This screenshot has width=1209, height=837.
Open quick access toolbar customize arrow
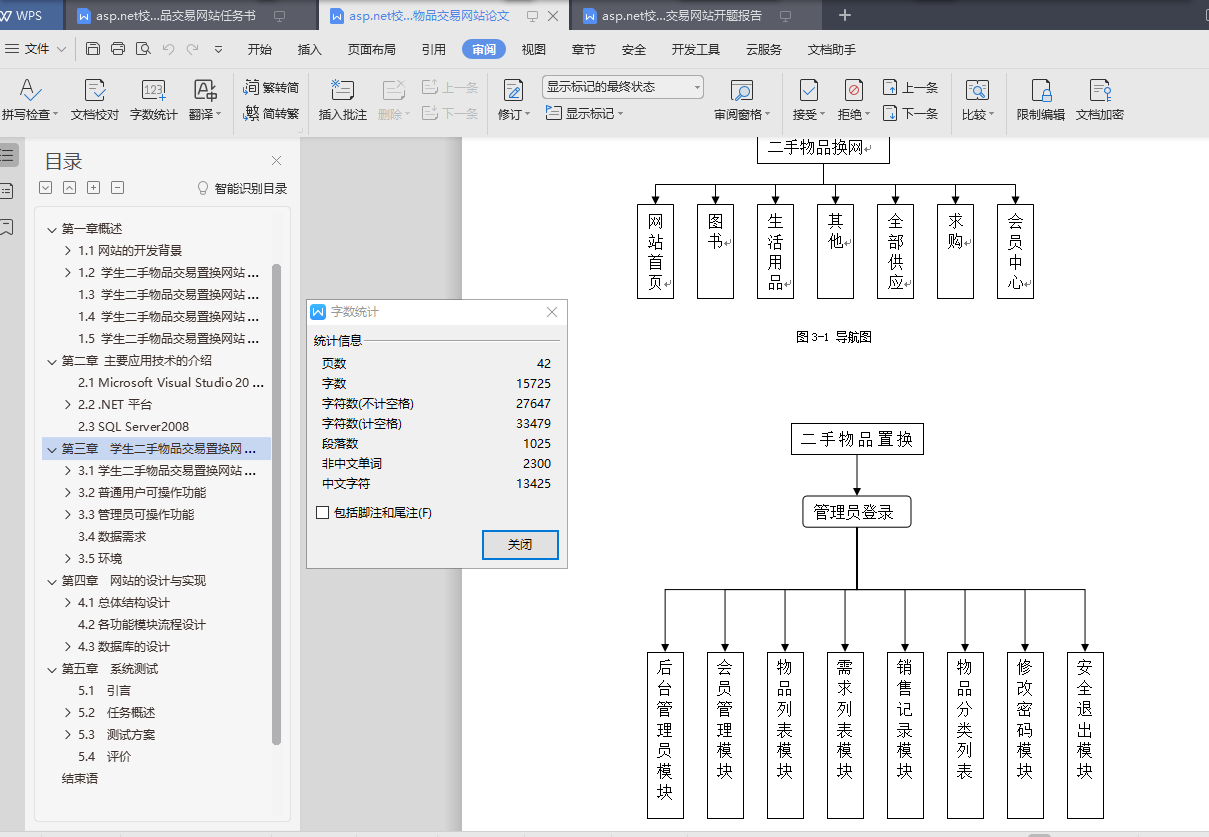click(x=218, y=49)
